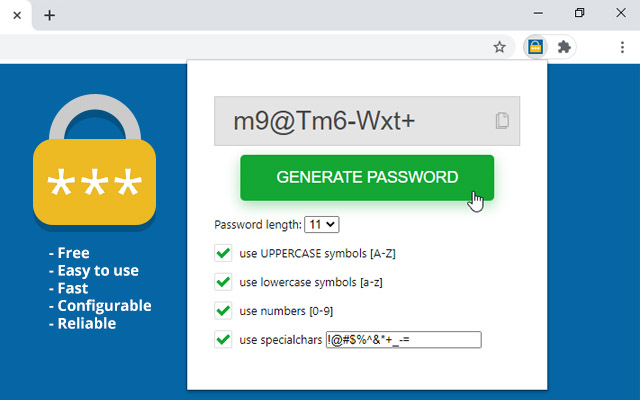The image size is (640, 400).
Task: Close the current browser tab
Action: (17, 15)
